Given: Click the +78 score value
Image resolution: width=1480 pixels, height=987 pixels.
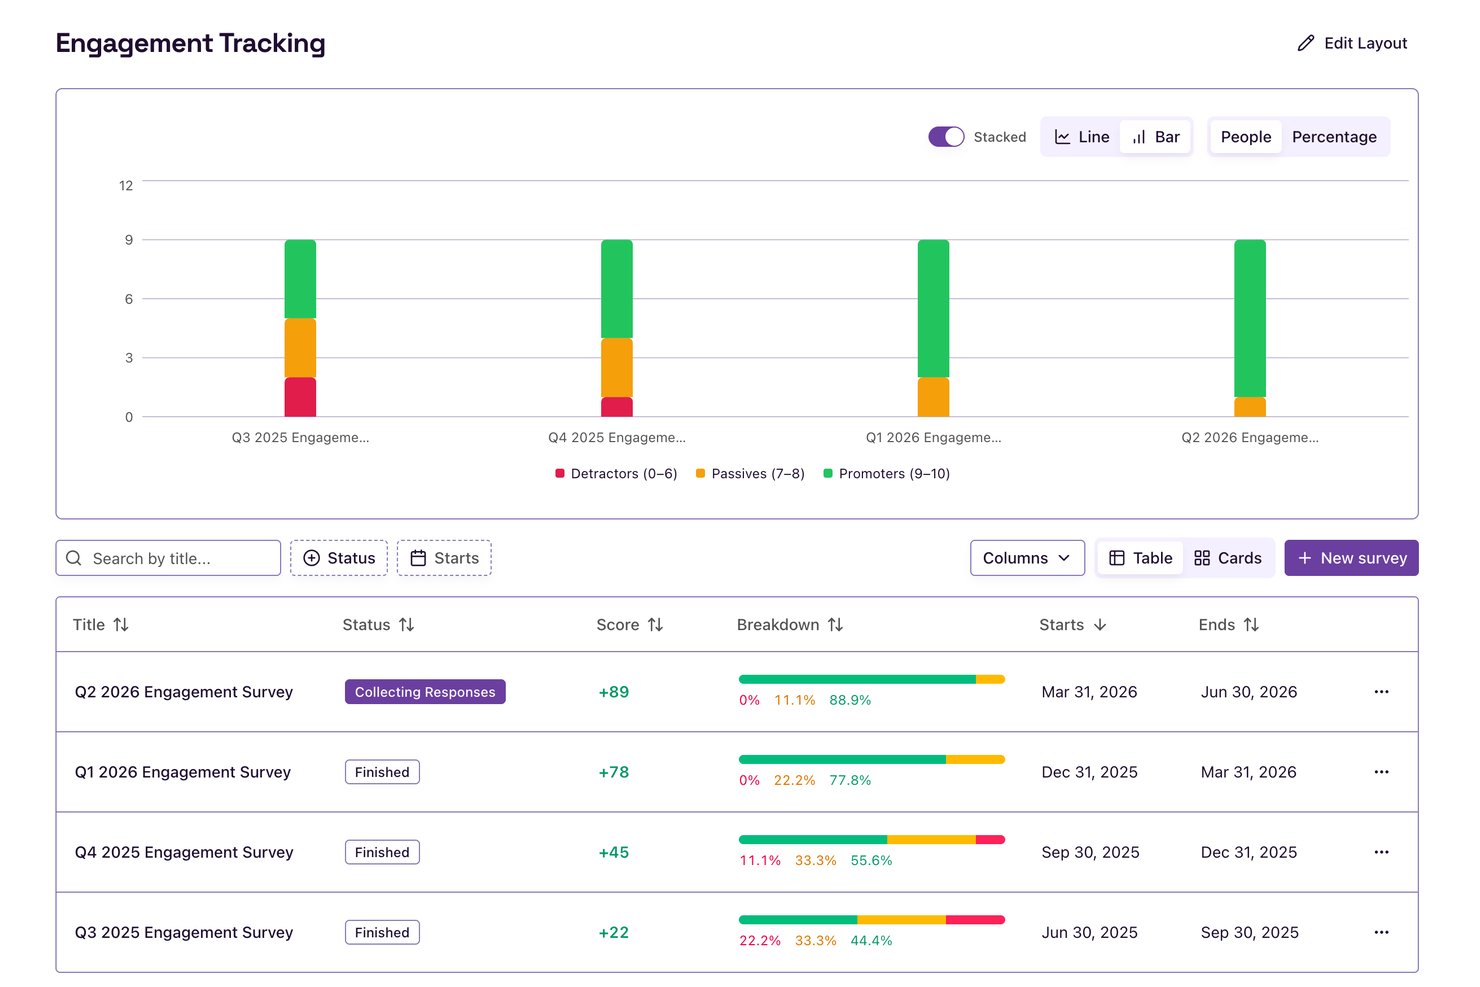Looking at the screenshot, I should pyautogui.click(x=614, y=772).
